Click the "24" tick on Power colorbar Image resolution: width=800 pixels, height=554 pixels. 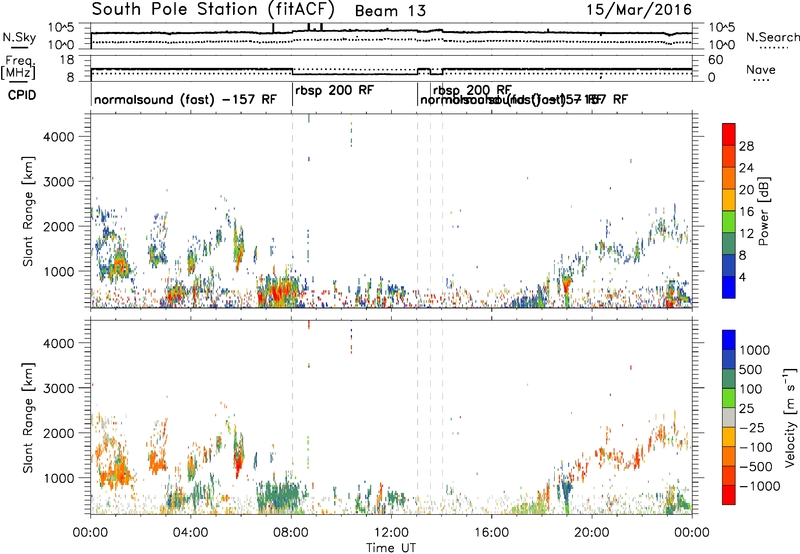coord(746,168)
